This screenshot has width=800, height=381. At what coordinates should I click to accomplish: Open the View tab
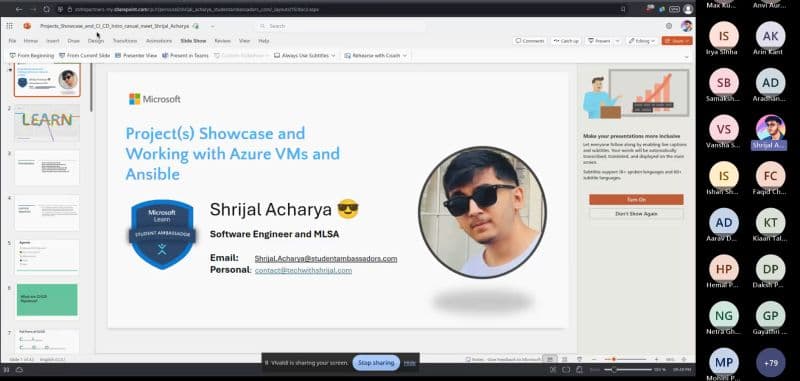click(244, 41)
